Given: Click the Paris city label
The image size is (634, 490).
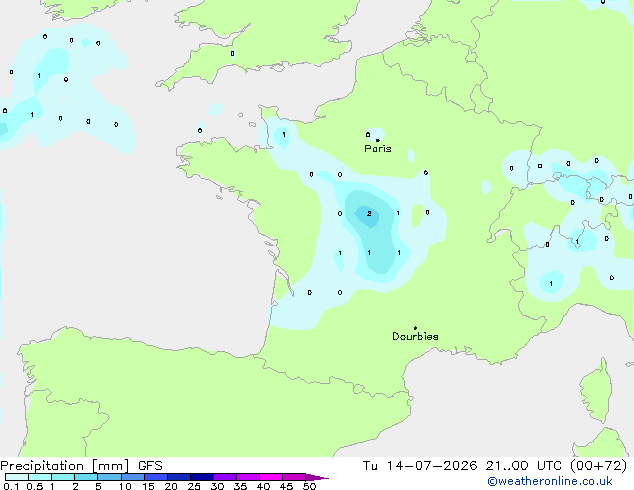Looking at the screenshot, I should pos(378,149).
